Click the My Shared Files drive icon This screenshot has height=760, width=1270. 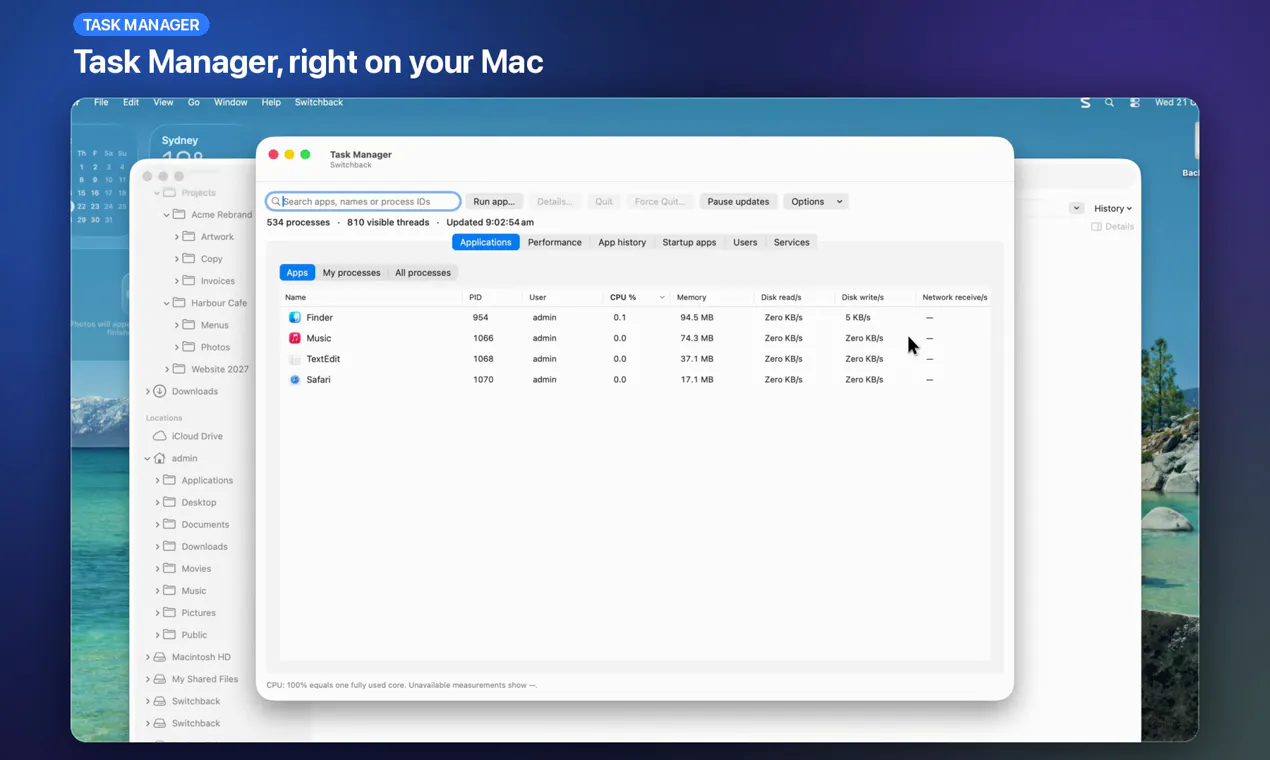pyautogui.click(x=159, y=679)
